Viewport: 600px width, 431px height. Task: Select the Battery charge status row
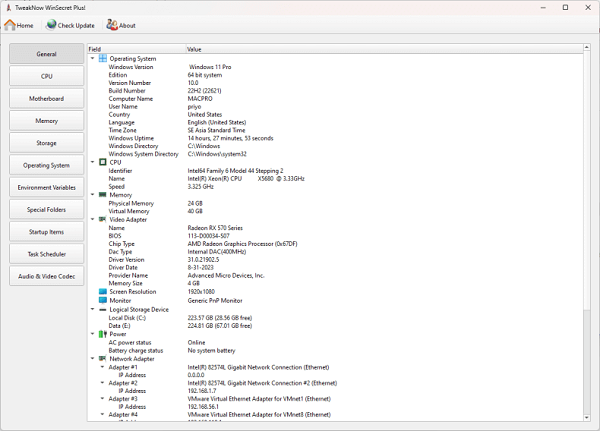pyautogui.click(x=335, y=350)
